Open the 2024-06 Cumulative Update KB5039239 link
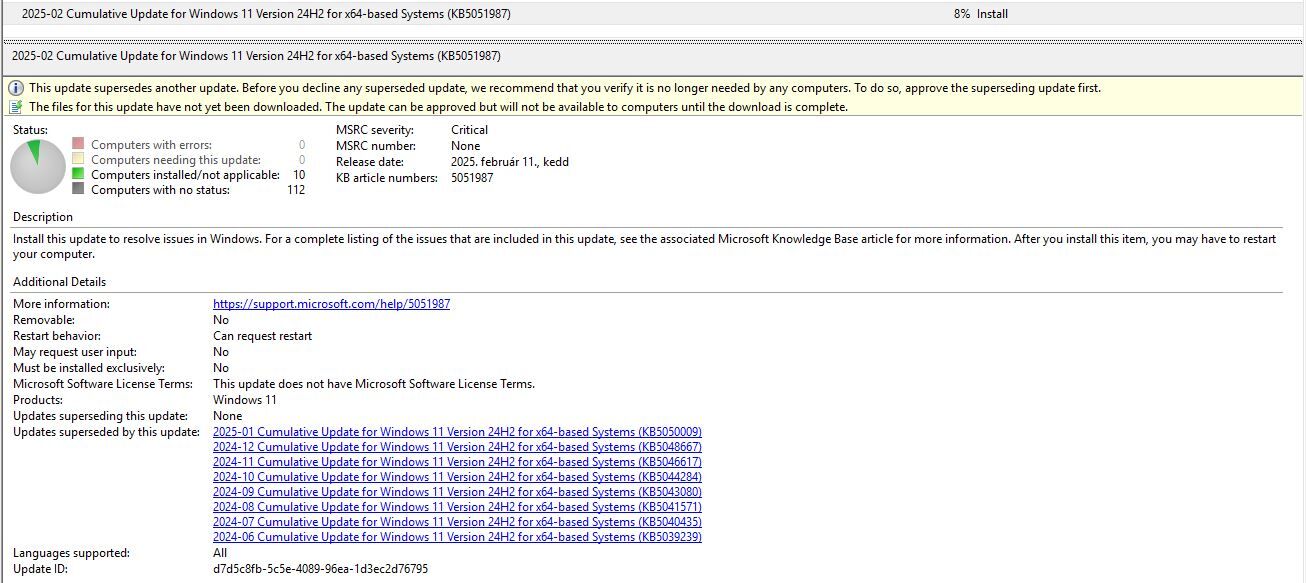Screen dimensions: 1306x583 pyautogui.click(x=457, y=537)
